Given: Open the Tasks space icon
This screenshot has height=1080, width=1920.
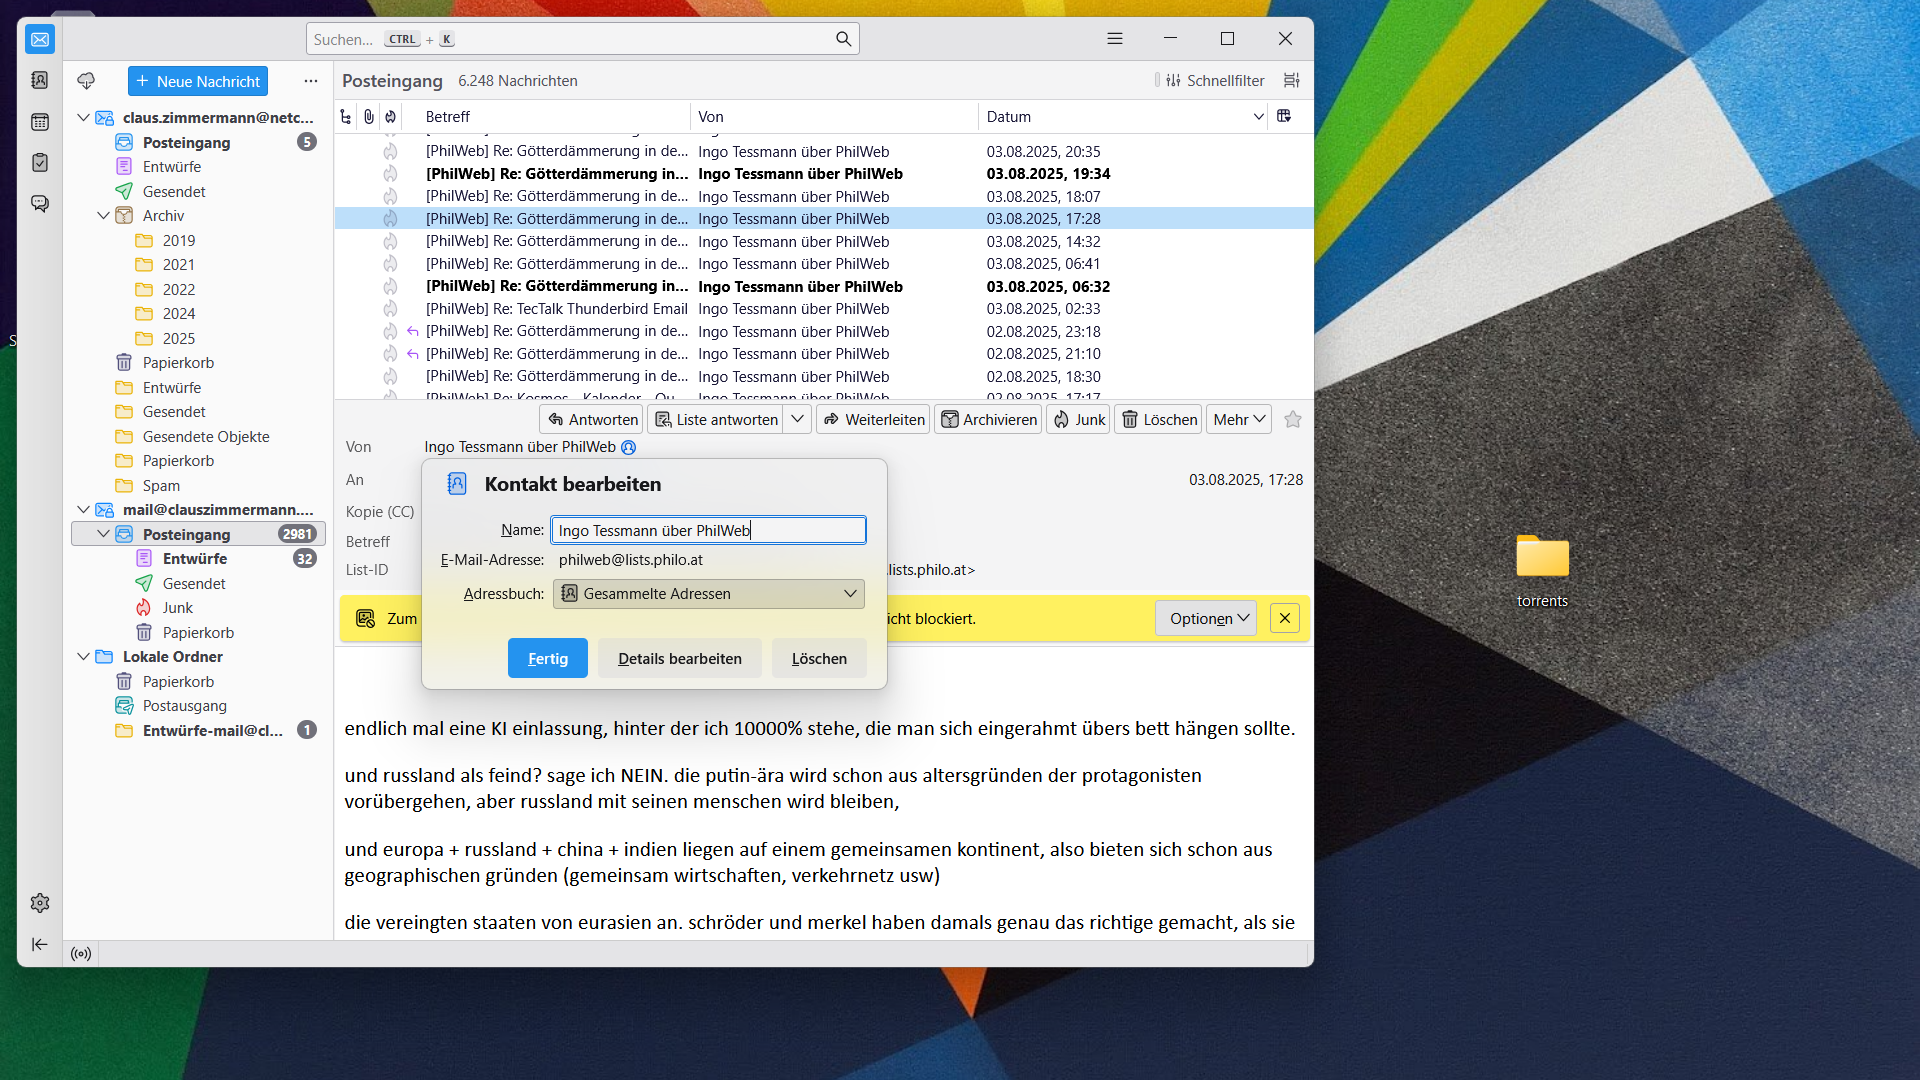Looking at the screenshot, I should pos(40,162).
